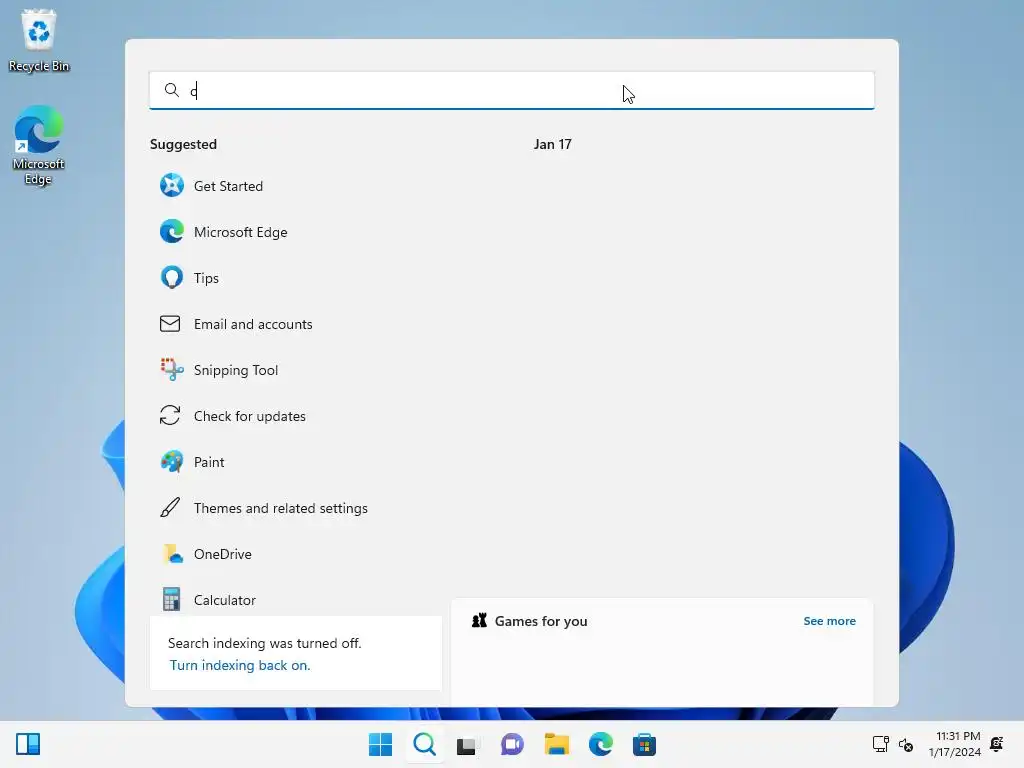Open the Email and accounts envelope icon

click(x=170, y=323)
